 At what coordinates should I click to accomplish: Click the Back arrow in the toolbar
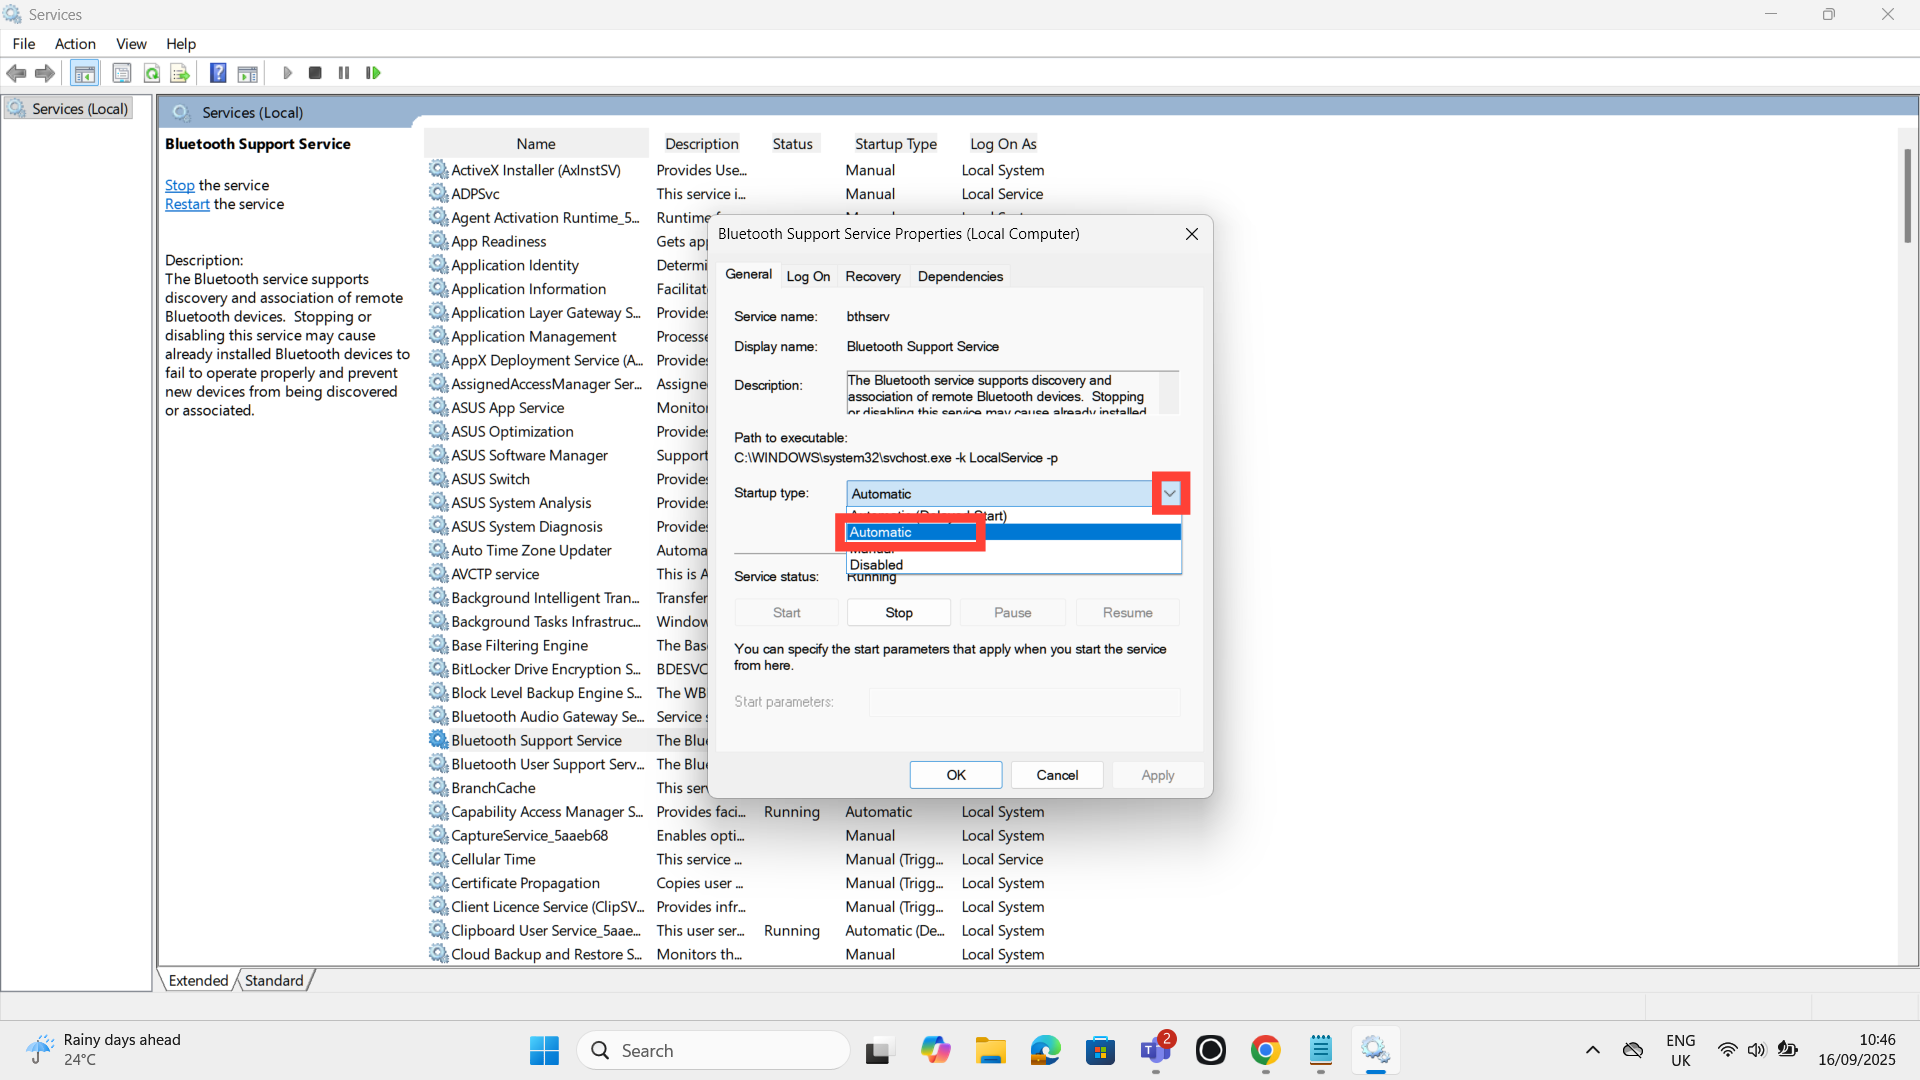coord(17,73)
